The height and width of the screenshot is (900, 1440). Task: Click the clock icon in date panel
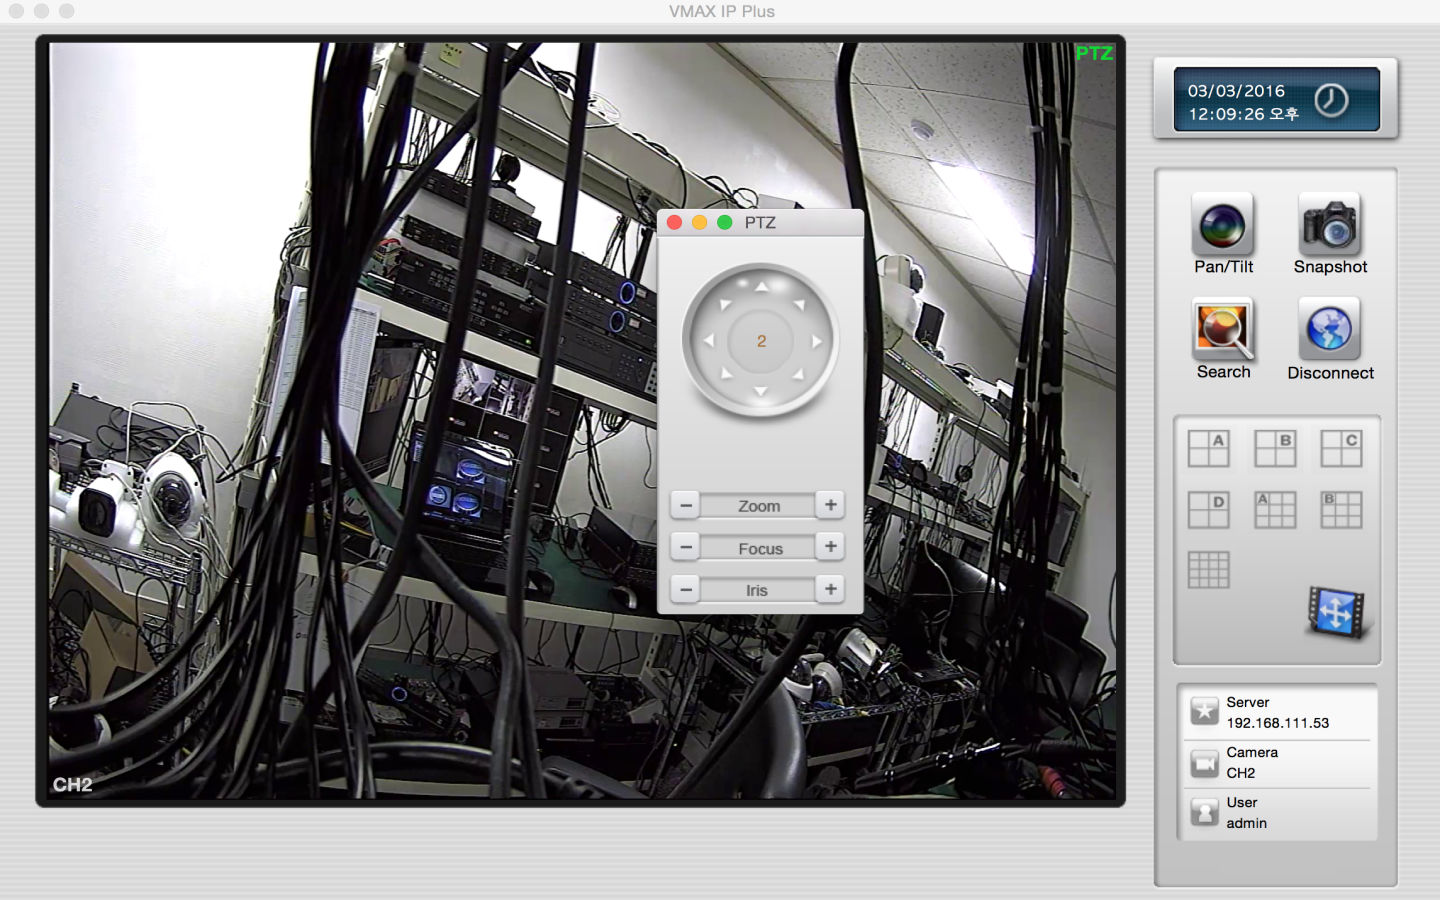pos(1331,100)
